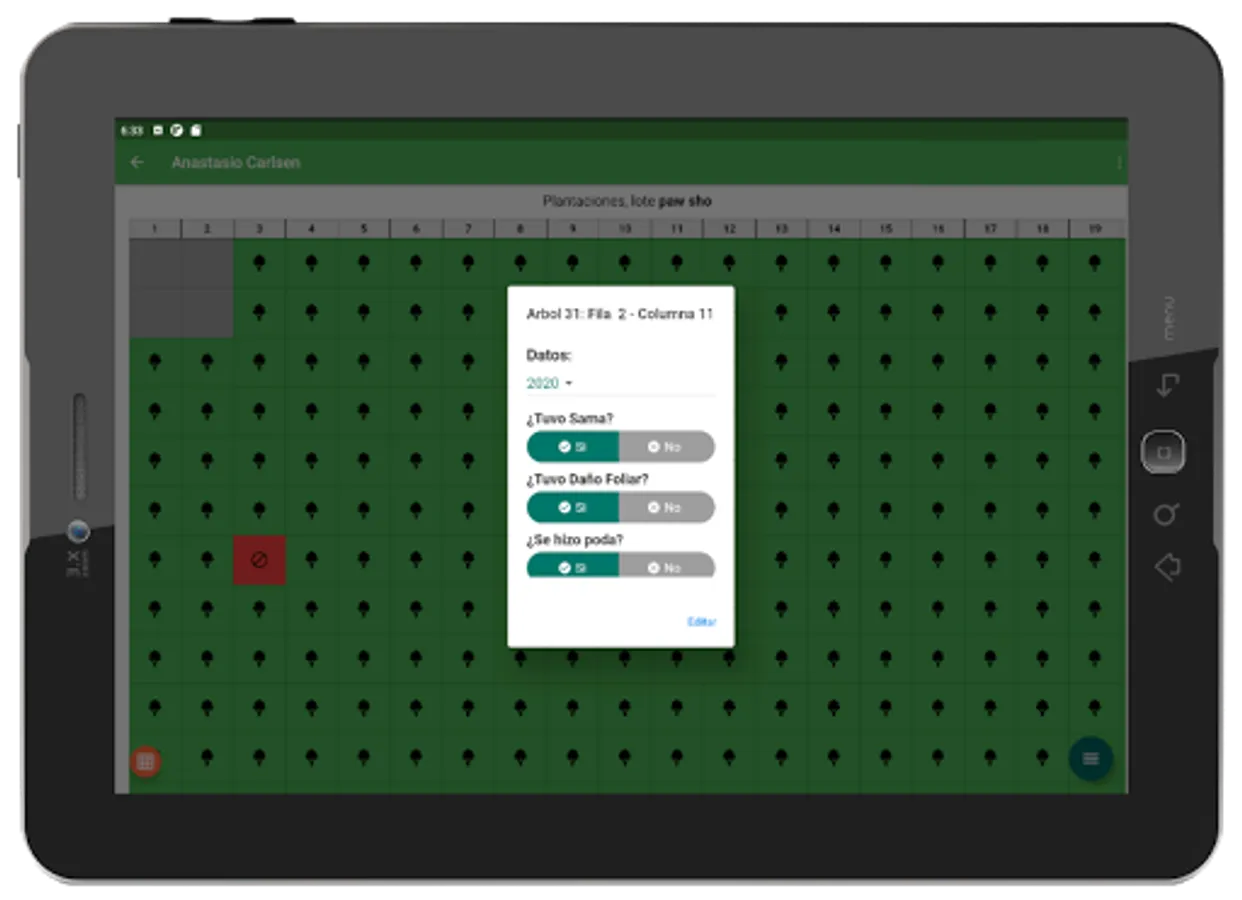The image size is (1242, 900).
Task: Click the '¿Tuvo Daño Foliar?' question label
Action: point(588,480)
